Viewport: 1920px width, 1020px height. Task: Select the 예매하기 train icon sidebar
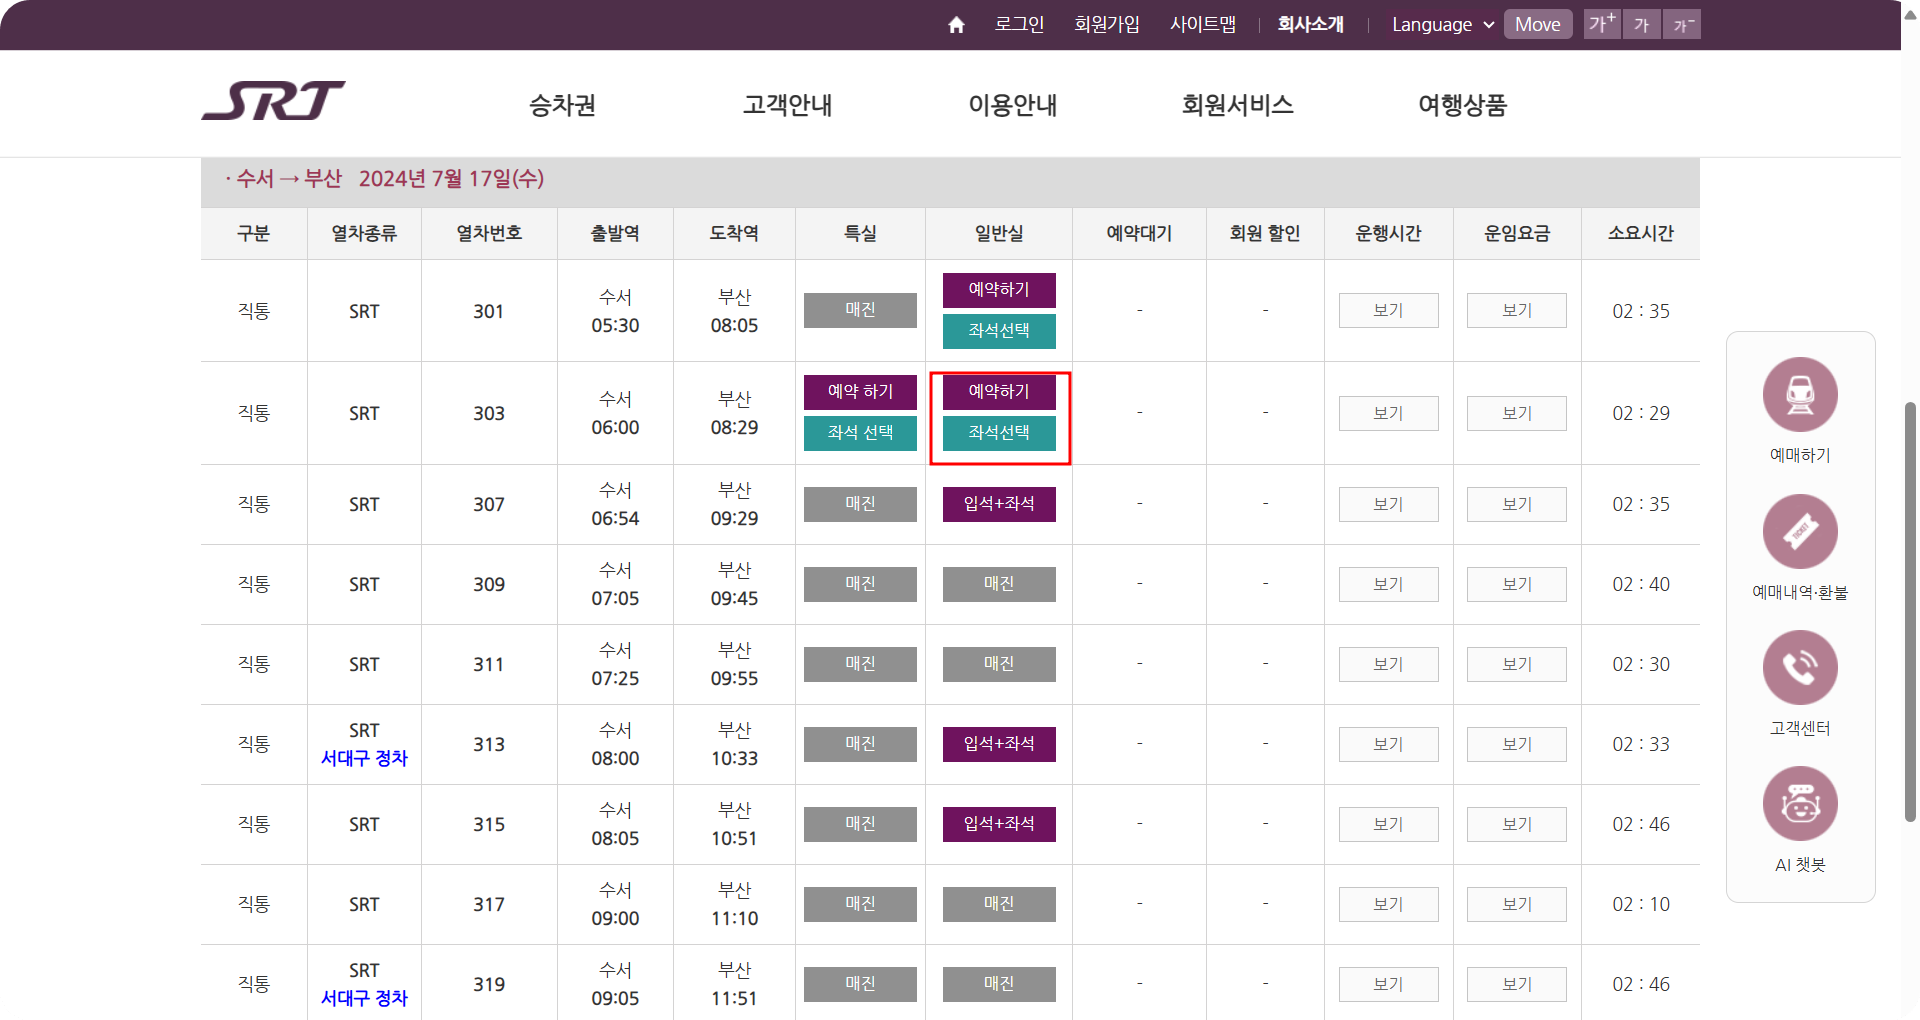coord(1799,395)
